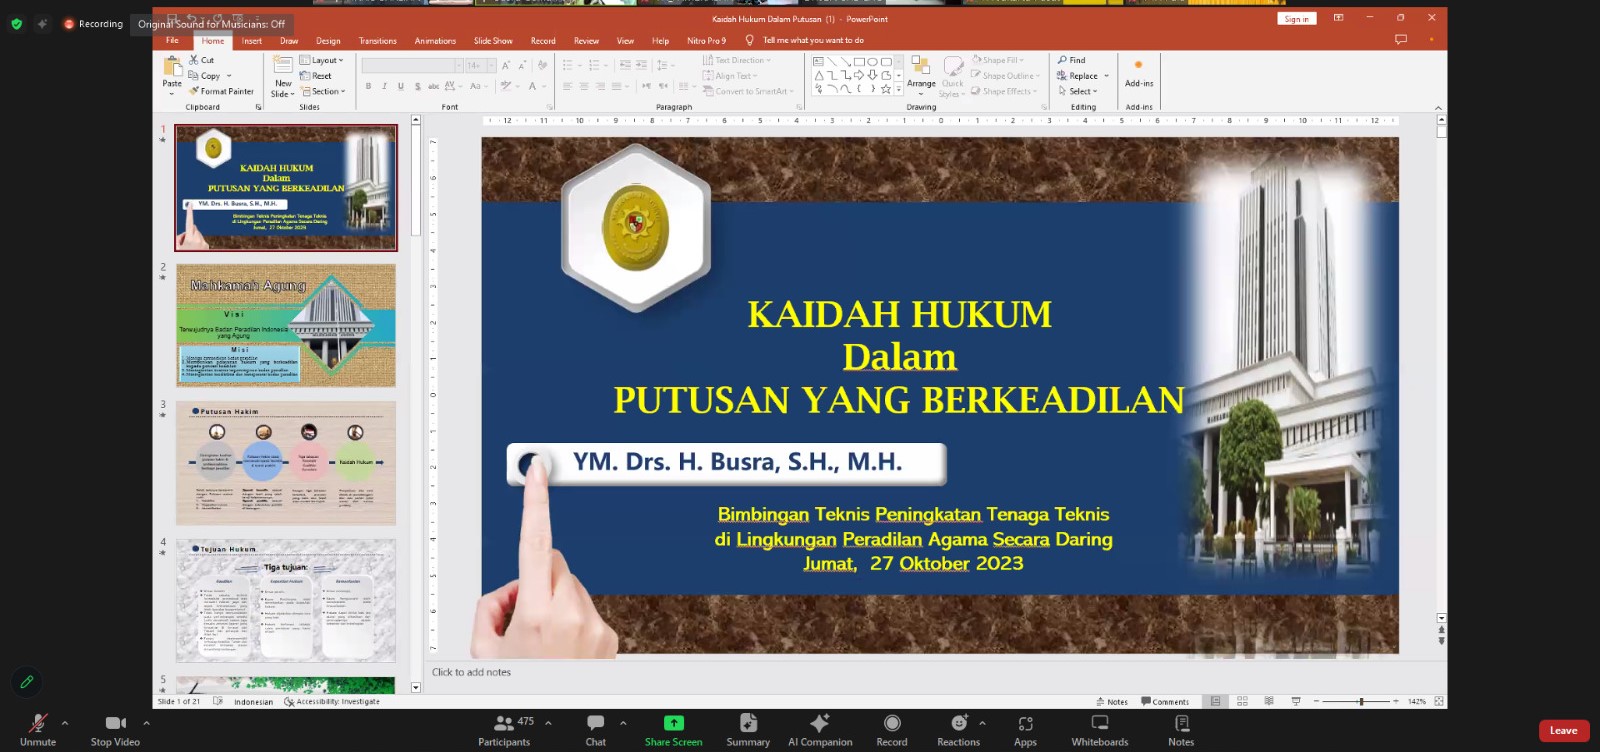Click the Find magnifier icon
The height and width of the screenshot is (752, 1600).
click(1062, 60)
